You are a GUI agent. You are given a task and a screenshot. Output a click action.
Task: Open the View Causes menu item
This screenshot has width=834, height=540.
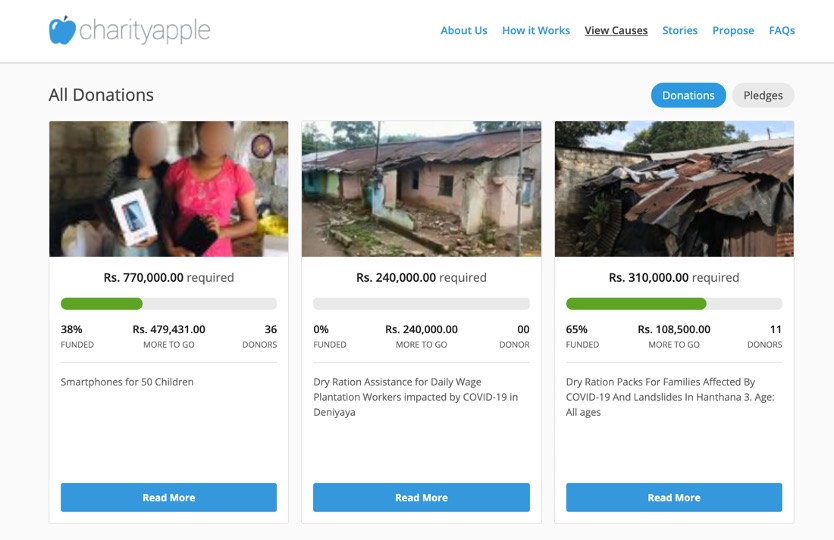click(616, 31)
